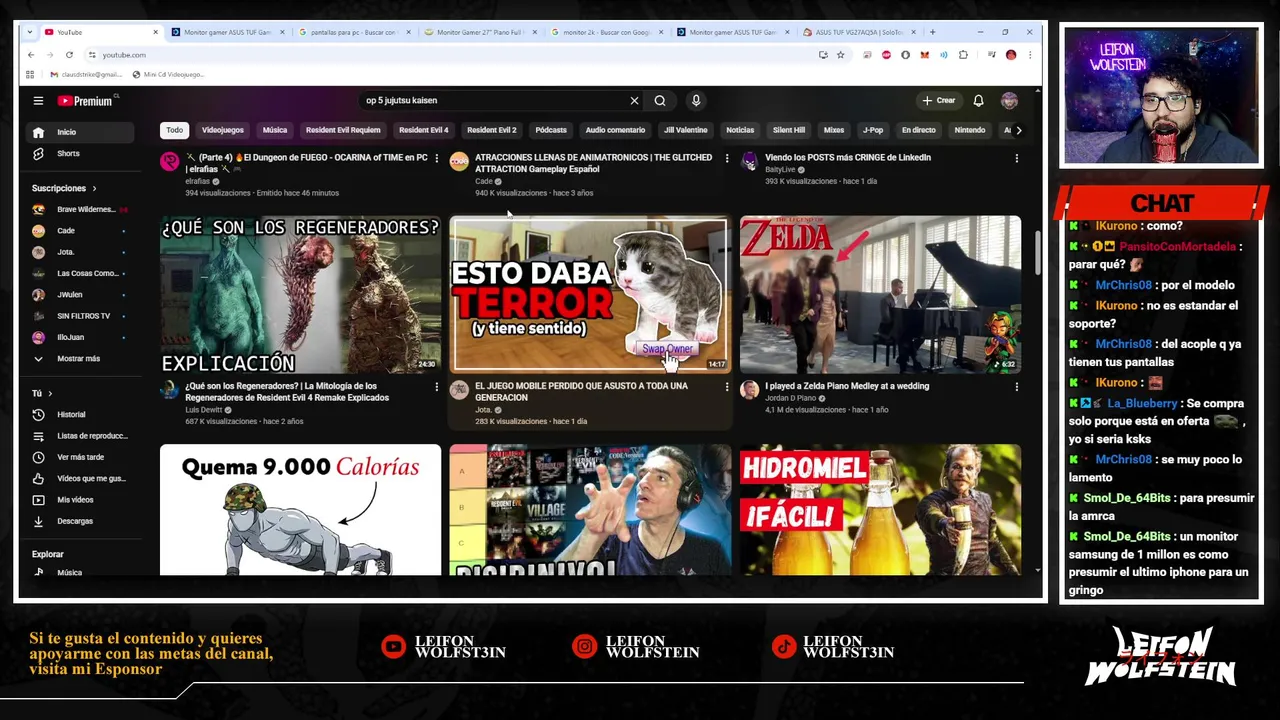Open Shorts in the sidebar
Image resolution: width=1280 pixels, height=720 pixels.
point(81,154)
